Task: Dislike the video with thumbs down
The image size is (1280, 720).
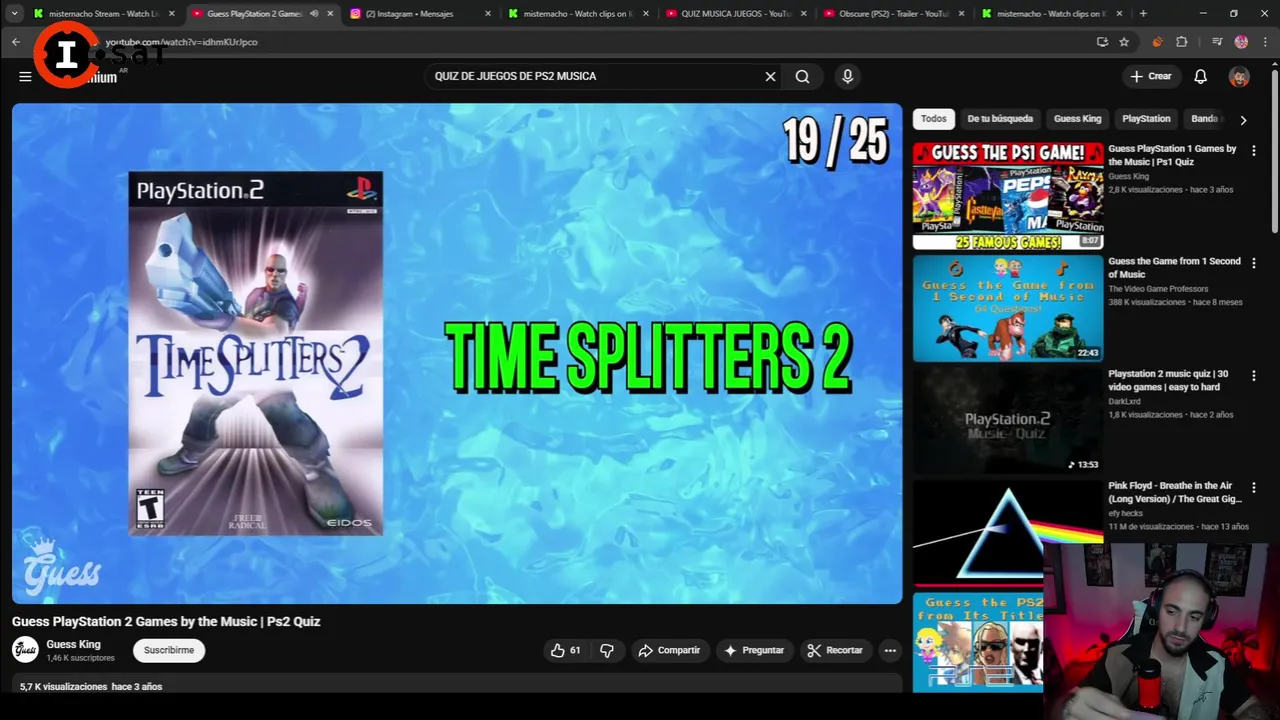Action: [x=606, y=650]
